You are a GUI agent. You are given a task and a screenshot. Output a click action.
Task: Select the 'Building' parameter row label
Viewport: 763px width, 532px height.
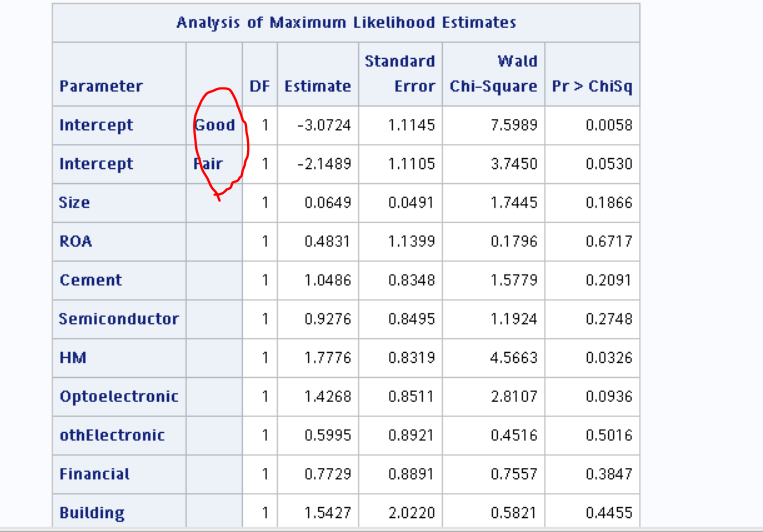[x=92, y=513]
